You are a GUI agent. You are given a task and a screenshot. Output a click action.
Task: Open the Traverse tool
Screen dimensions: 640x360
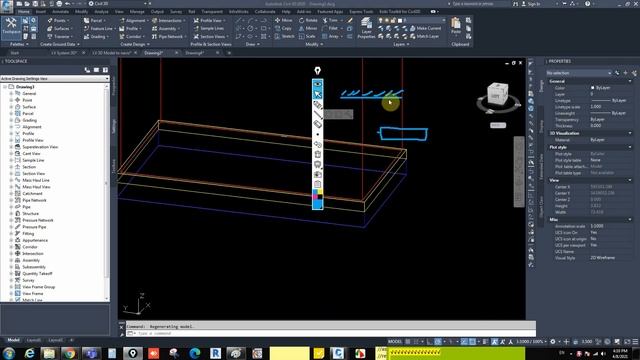point(59,37)
